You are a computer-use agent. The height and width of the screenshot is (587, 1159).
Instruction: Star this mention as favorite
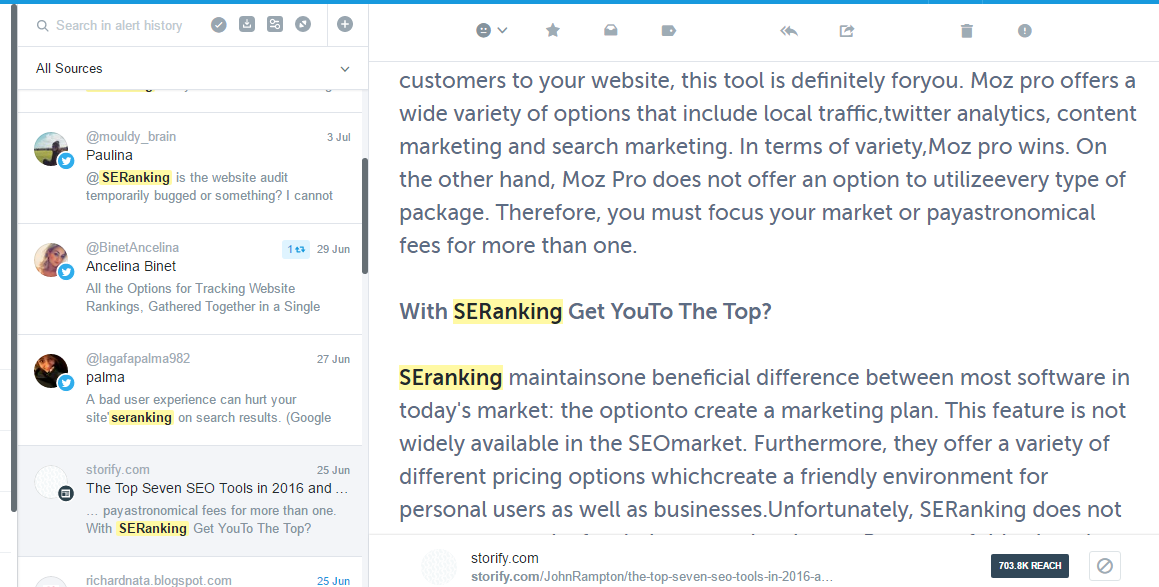552,31
